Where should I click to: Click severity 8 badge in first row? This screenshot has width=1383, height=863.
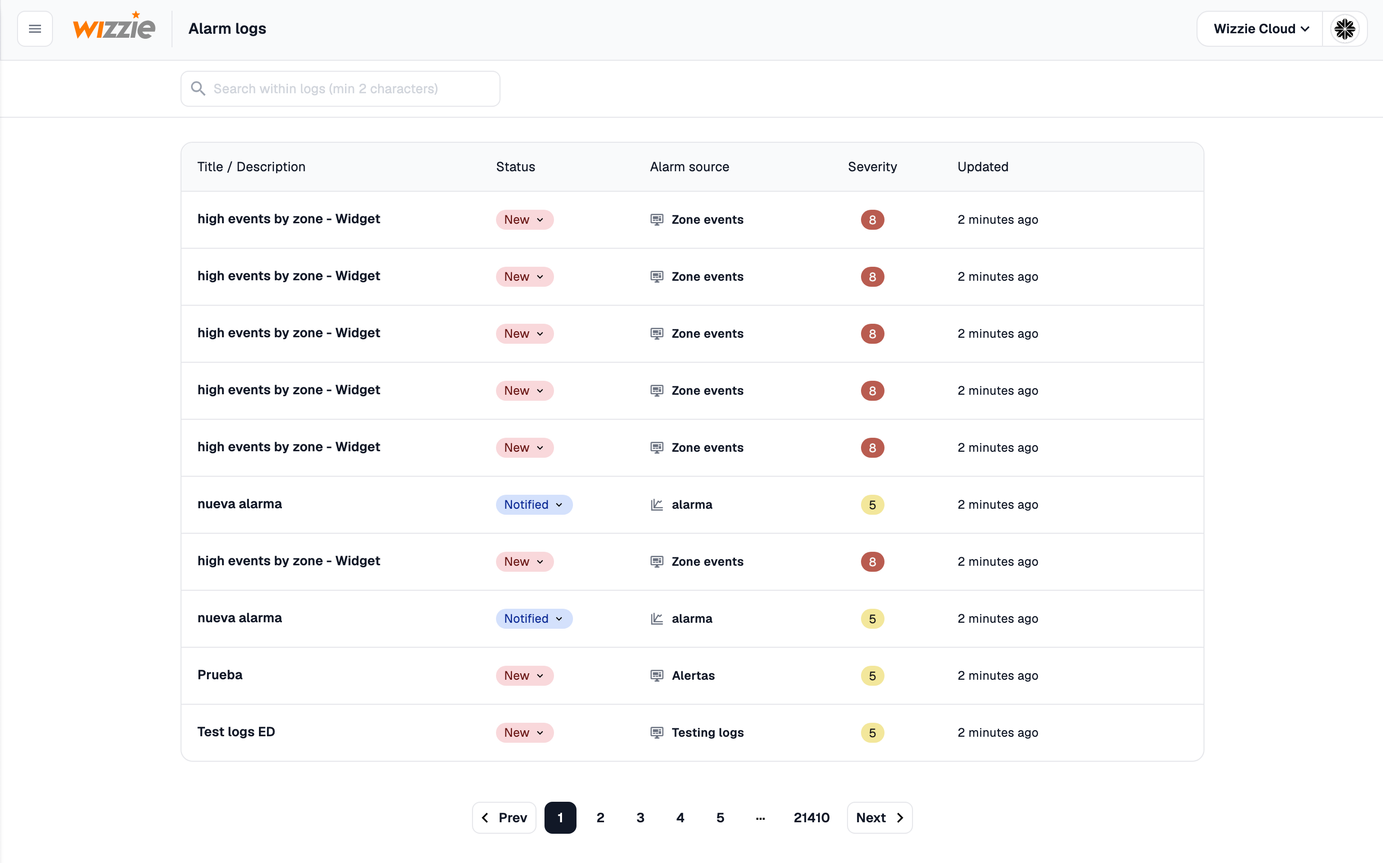(872, 220)
